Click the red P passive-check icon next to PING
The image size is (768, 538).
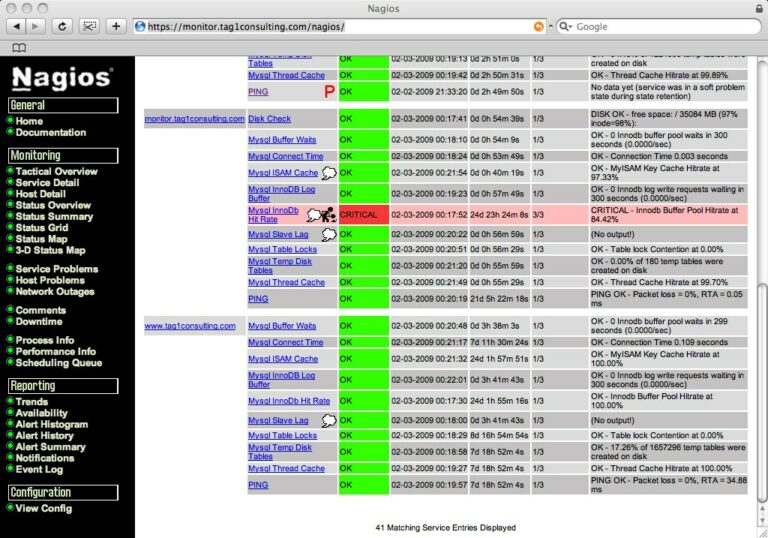(x=330, y=92)
